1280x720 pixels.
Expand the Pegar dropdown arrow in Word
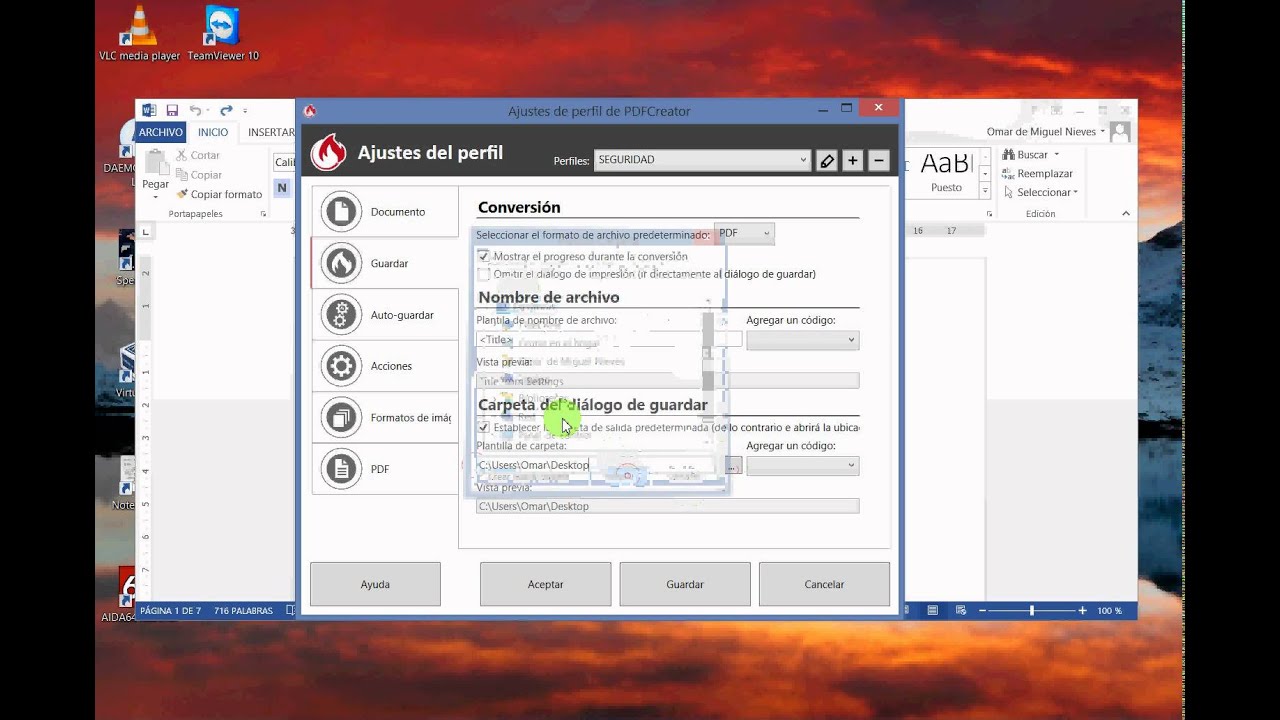click(155, 197)
